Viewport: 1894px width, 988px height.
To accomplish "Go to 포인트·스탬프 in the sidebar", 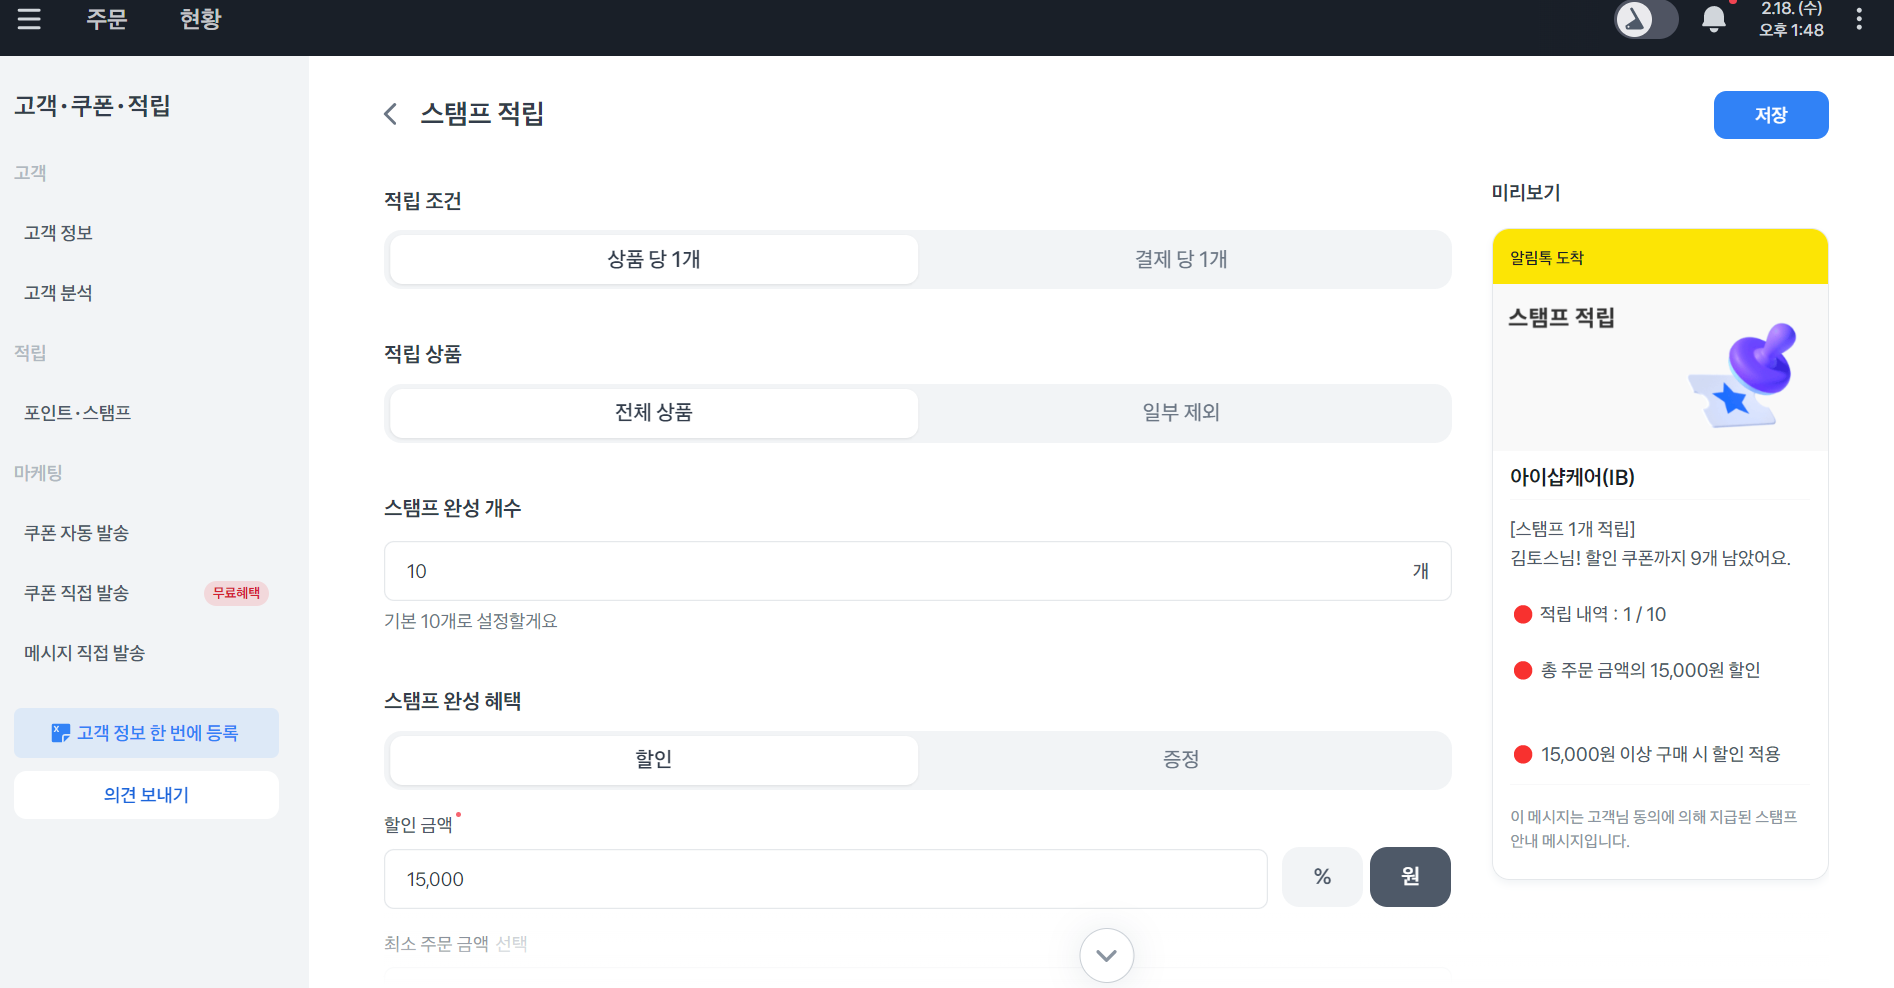I will pyautogui.click(x=78, y=413).
